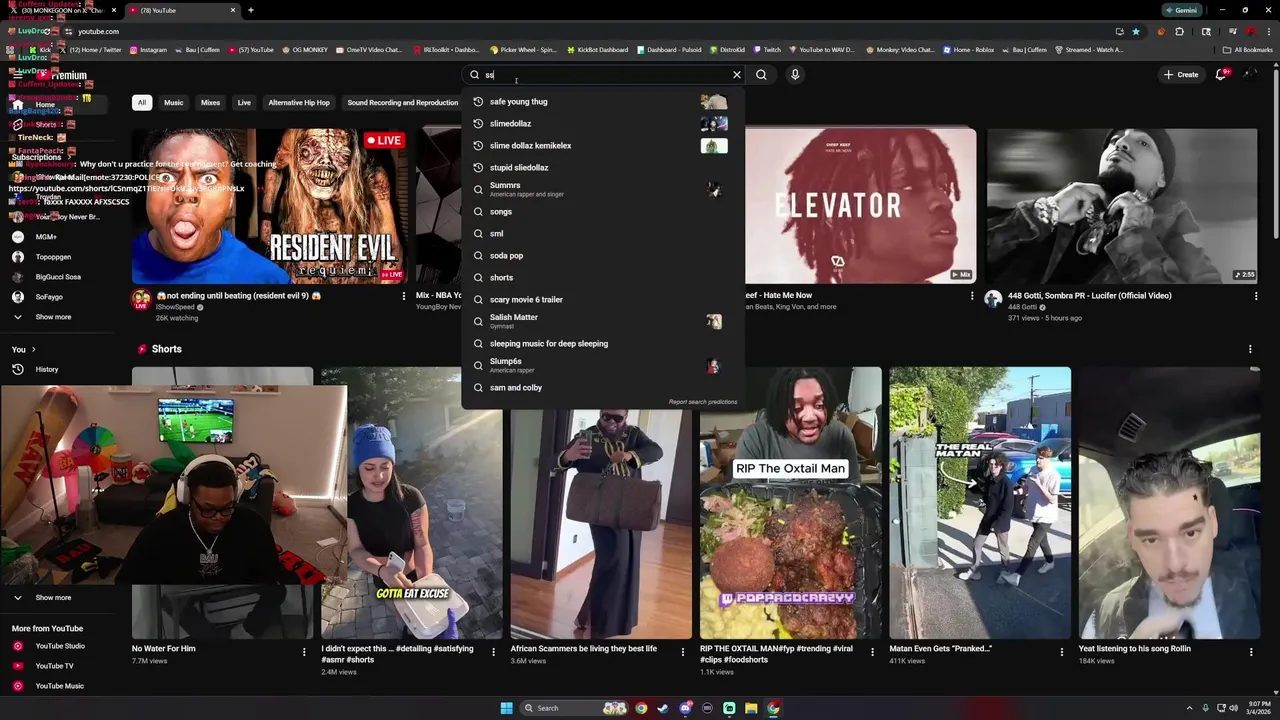Open the ELEVATOR mix thumbnail

(x=861, y=206)
